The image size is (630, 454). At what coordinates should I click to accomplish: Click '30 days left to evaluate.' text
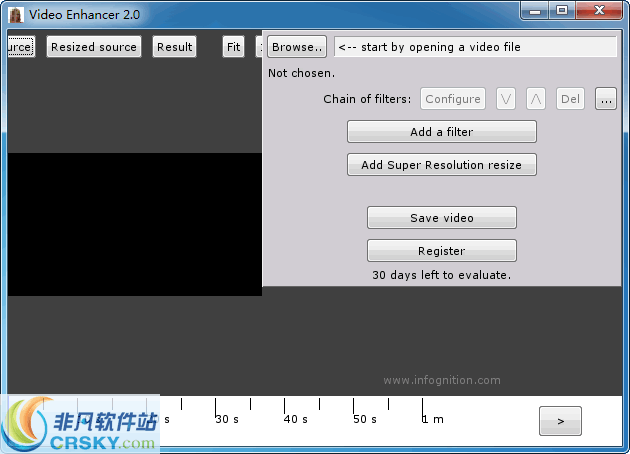(442, 275)
